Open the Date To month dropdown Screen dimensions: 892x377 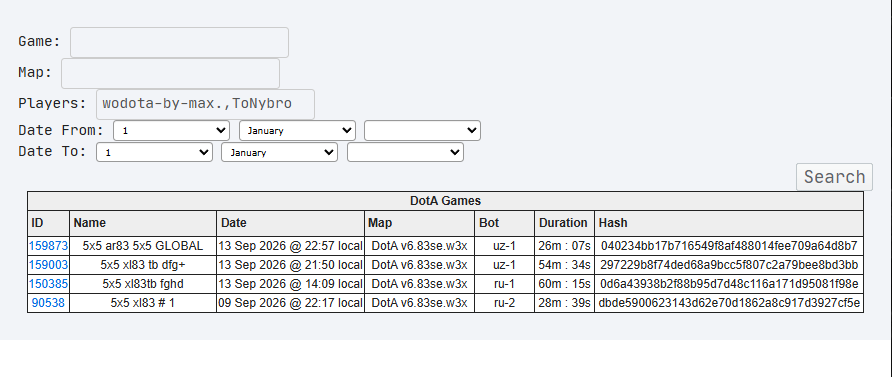coord(279,152)
